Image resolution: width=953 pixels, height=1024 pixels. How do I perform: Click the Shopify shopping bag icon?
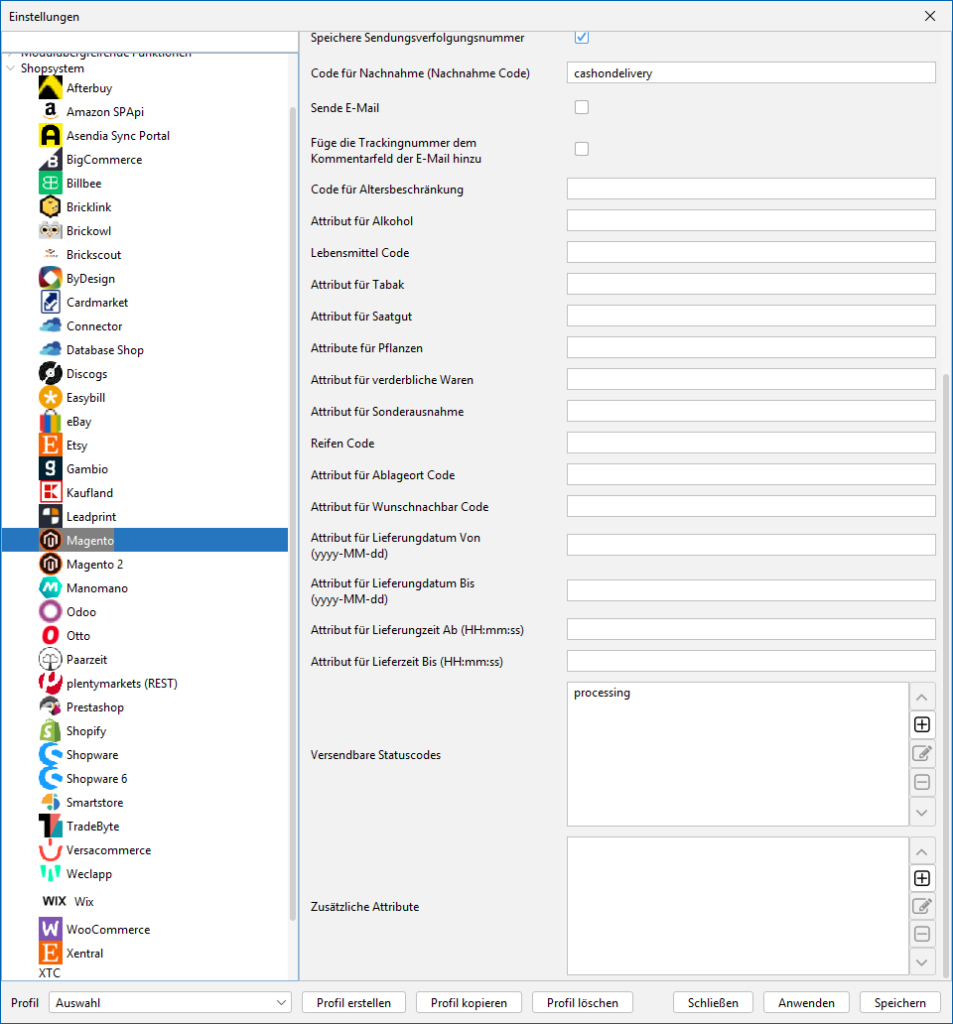point(50,731)
